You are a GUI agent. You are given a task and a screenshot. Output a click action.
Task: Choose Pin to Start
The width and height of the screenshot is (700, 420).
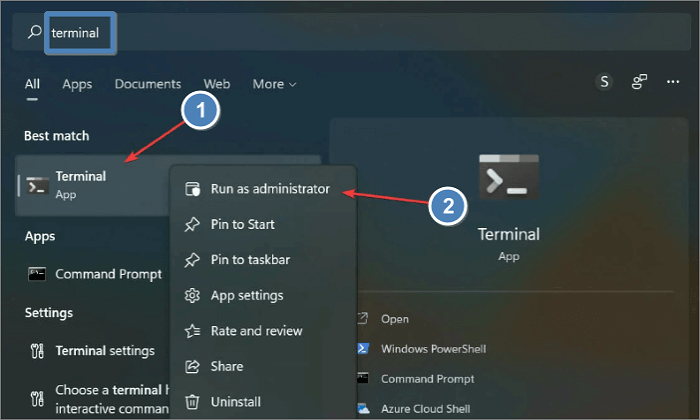(263, 224)
